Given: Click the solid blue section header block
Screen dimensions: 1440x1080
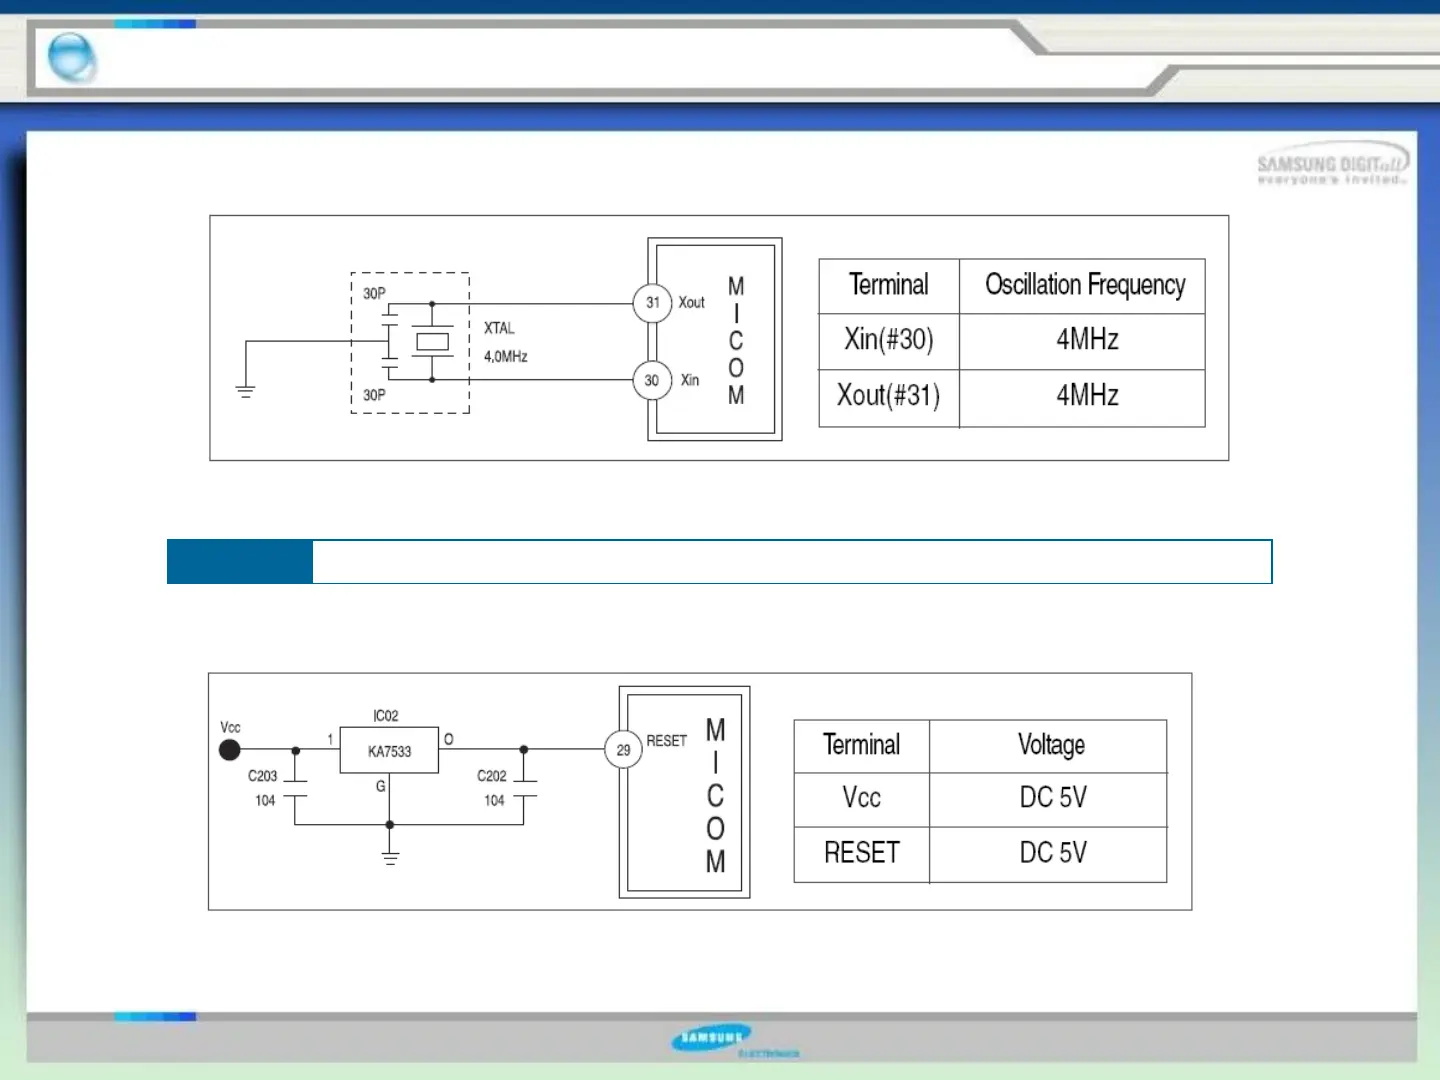Looking at the screenshot, I should pyautogui.click(x=240, y=561).
